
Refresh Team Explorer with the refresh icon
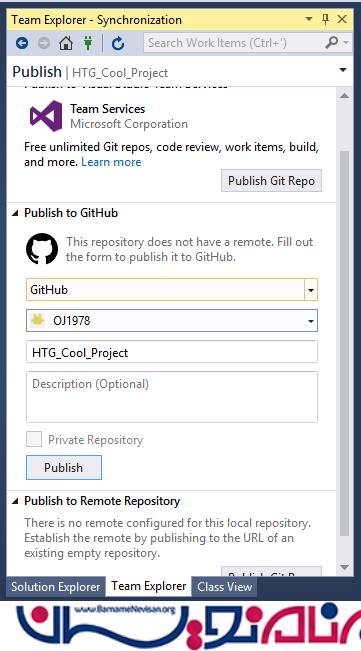pos(118,43)
